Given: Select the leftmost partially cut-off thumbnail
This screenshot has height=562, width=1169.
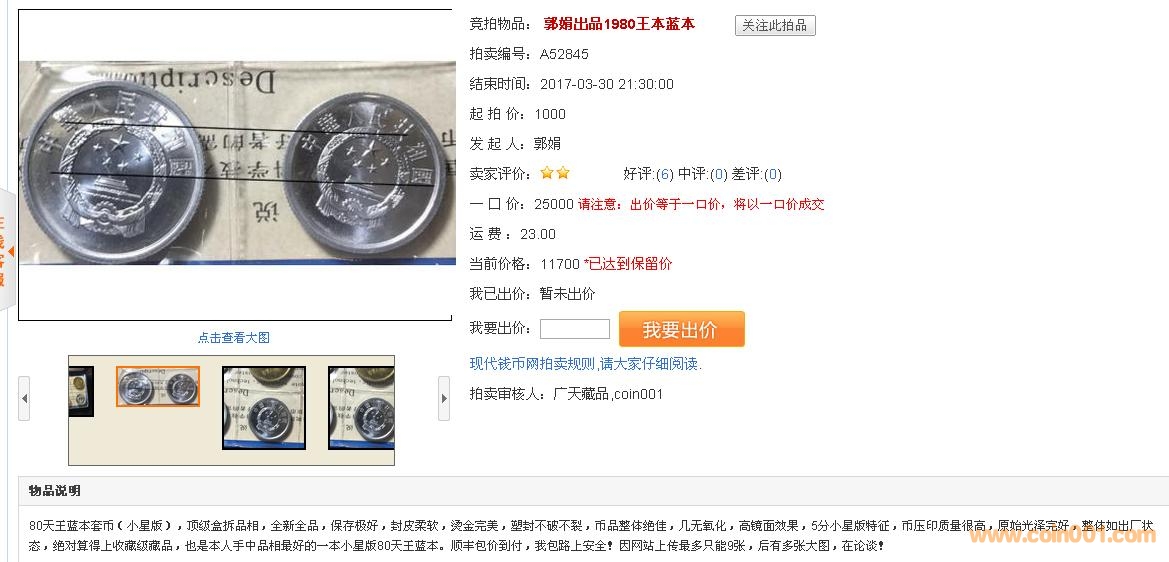Looking at the screenshot, I should [x=81, y=391].
